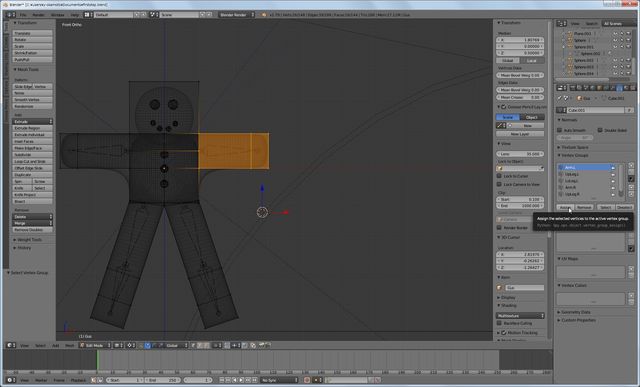Viewport: 640px width, 387px height.
Task: Open the File menu
Action: (23, 15)
